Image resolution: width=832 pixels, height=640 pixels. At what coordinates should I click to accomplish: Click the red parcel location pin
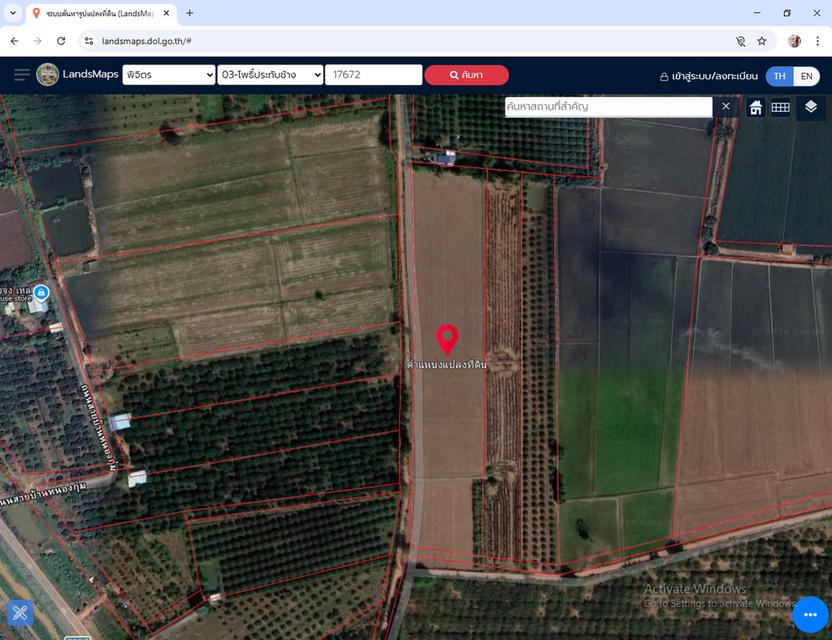click(x=447, y=339)
